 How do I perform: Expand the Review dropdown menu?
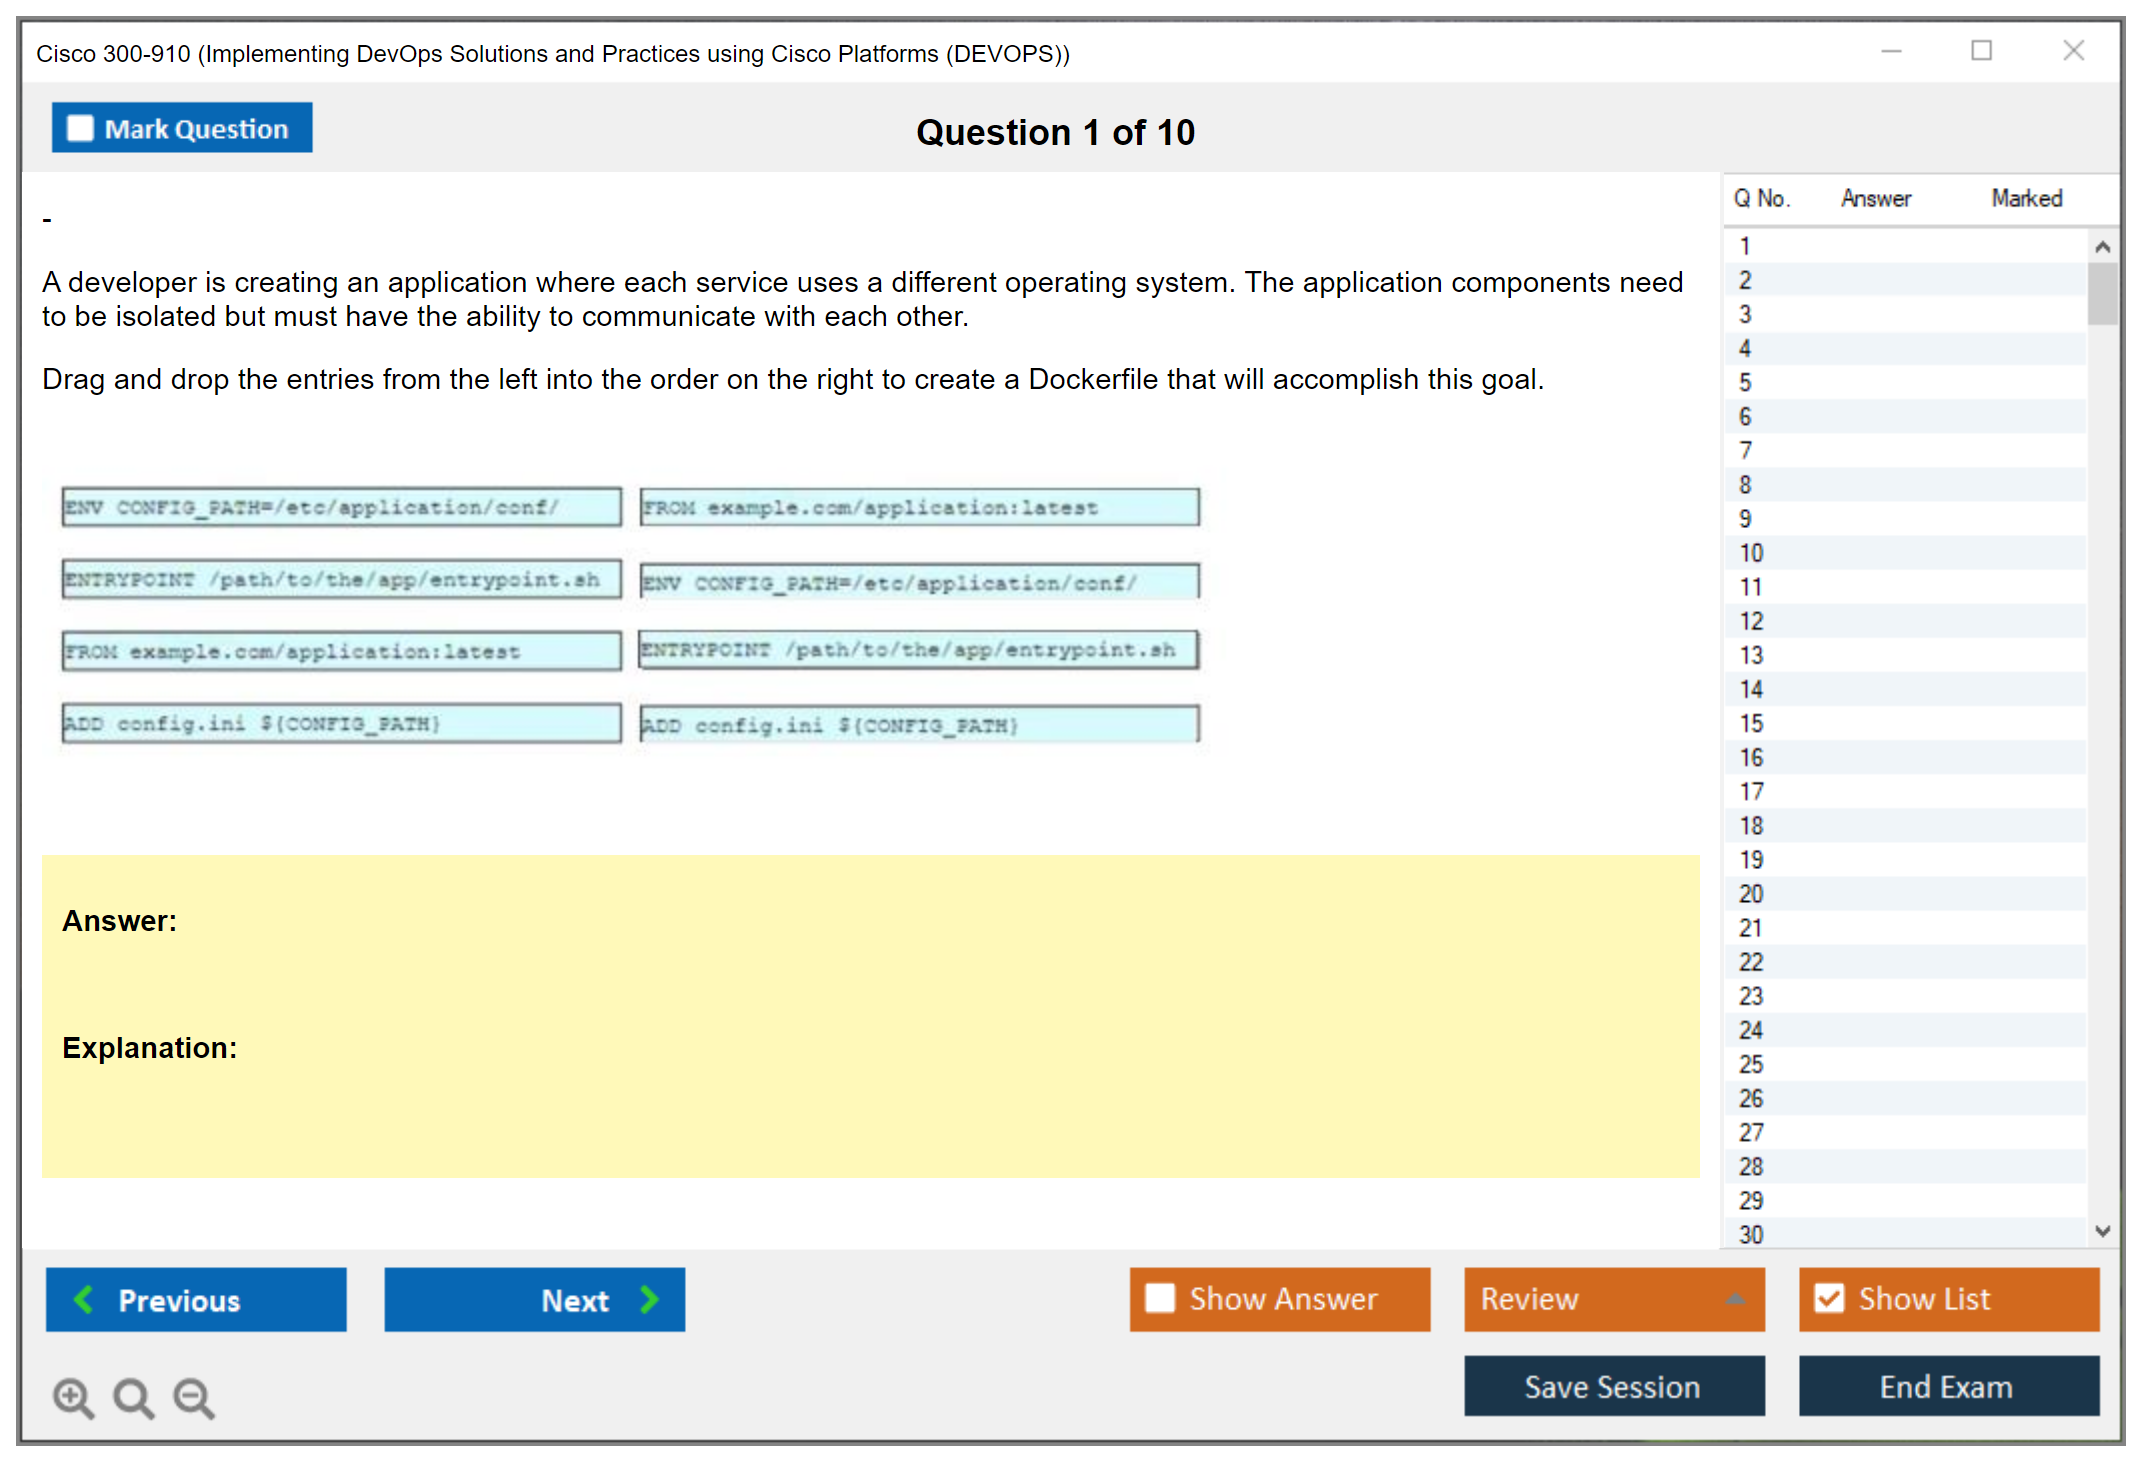(1735, 1298)
